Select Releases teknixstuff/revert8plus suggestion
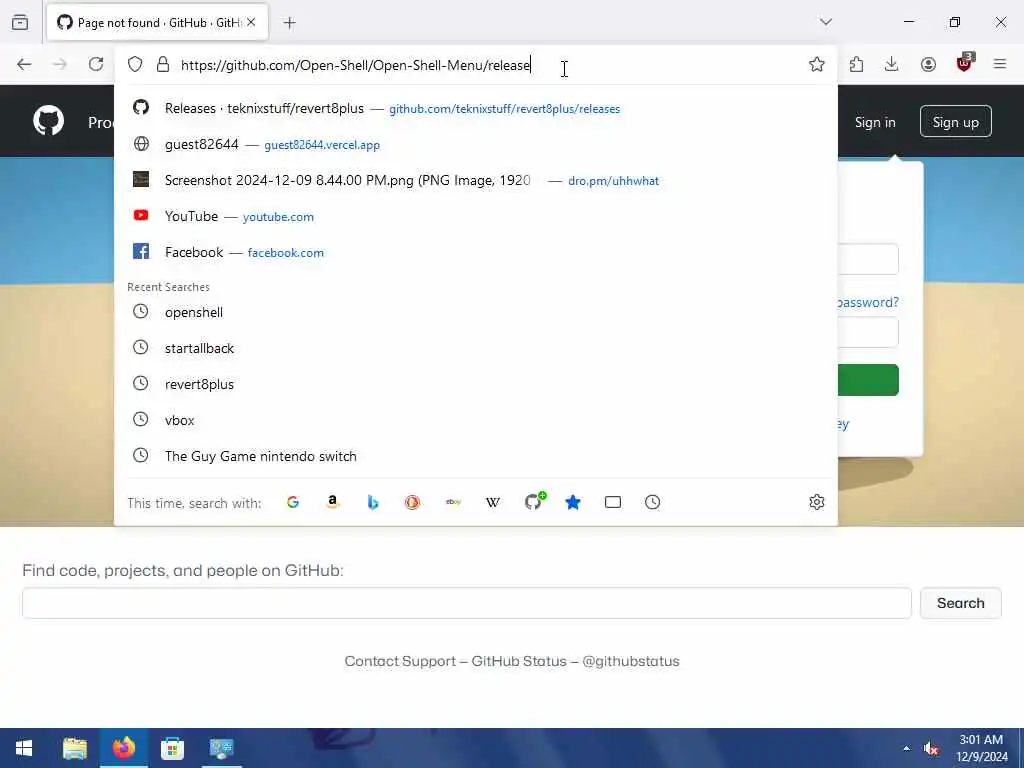This screenshot has width=1024, height=768. (x=475, y=108)
